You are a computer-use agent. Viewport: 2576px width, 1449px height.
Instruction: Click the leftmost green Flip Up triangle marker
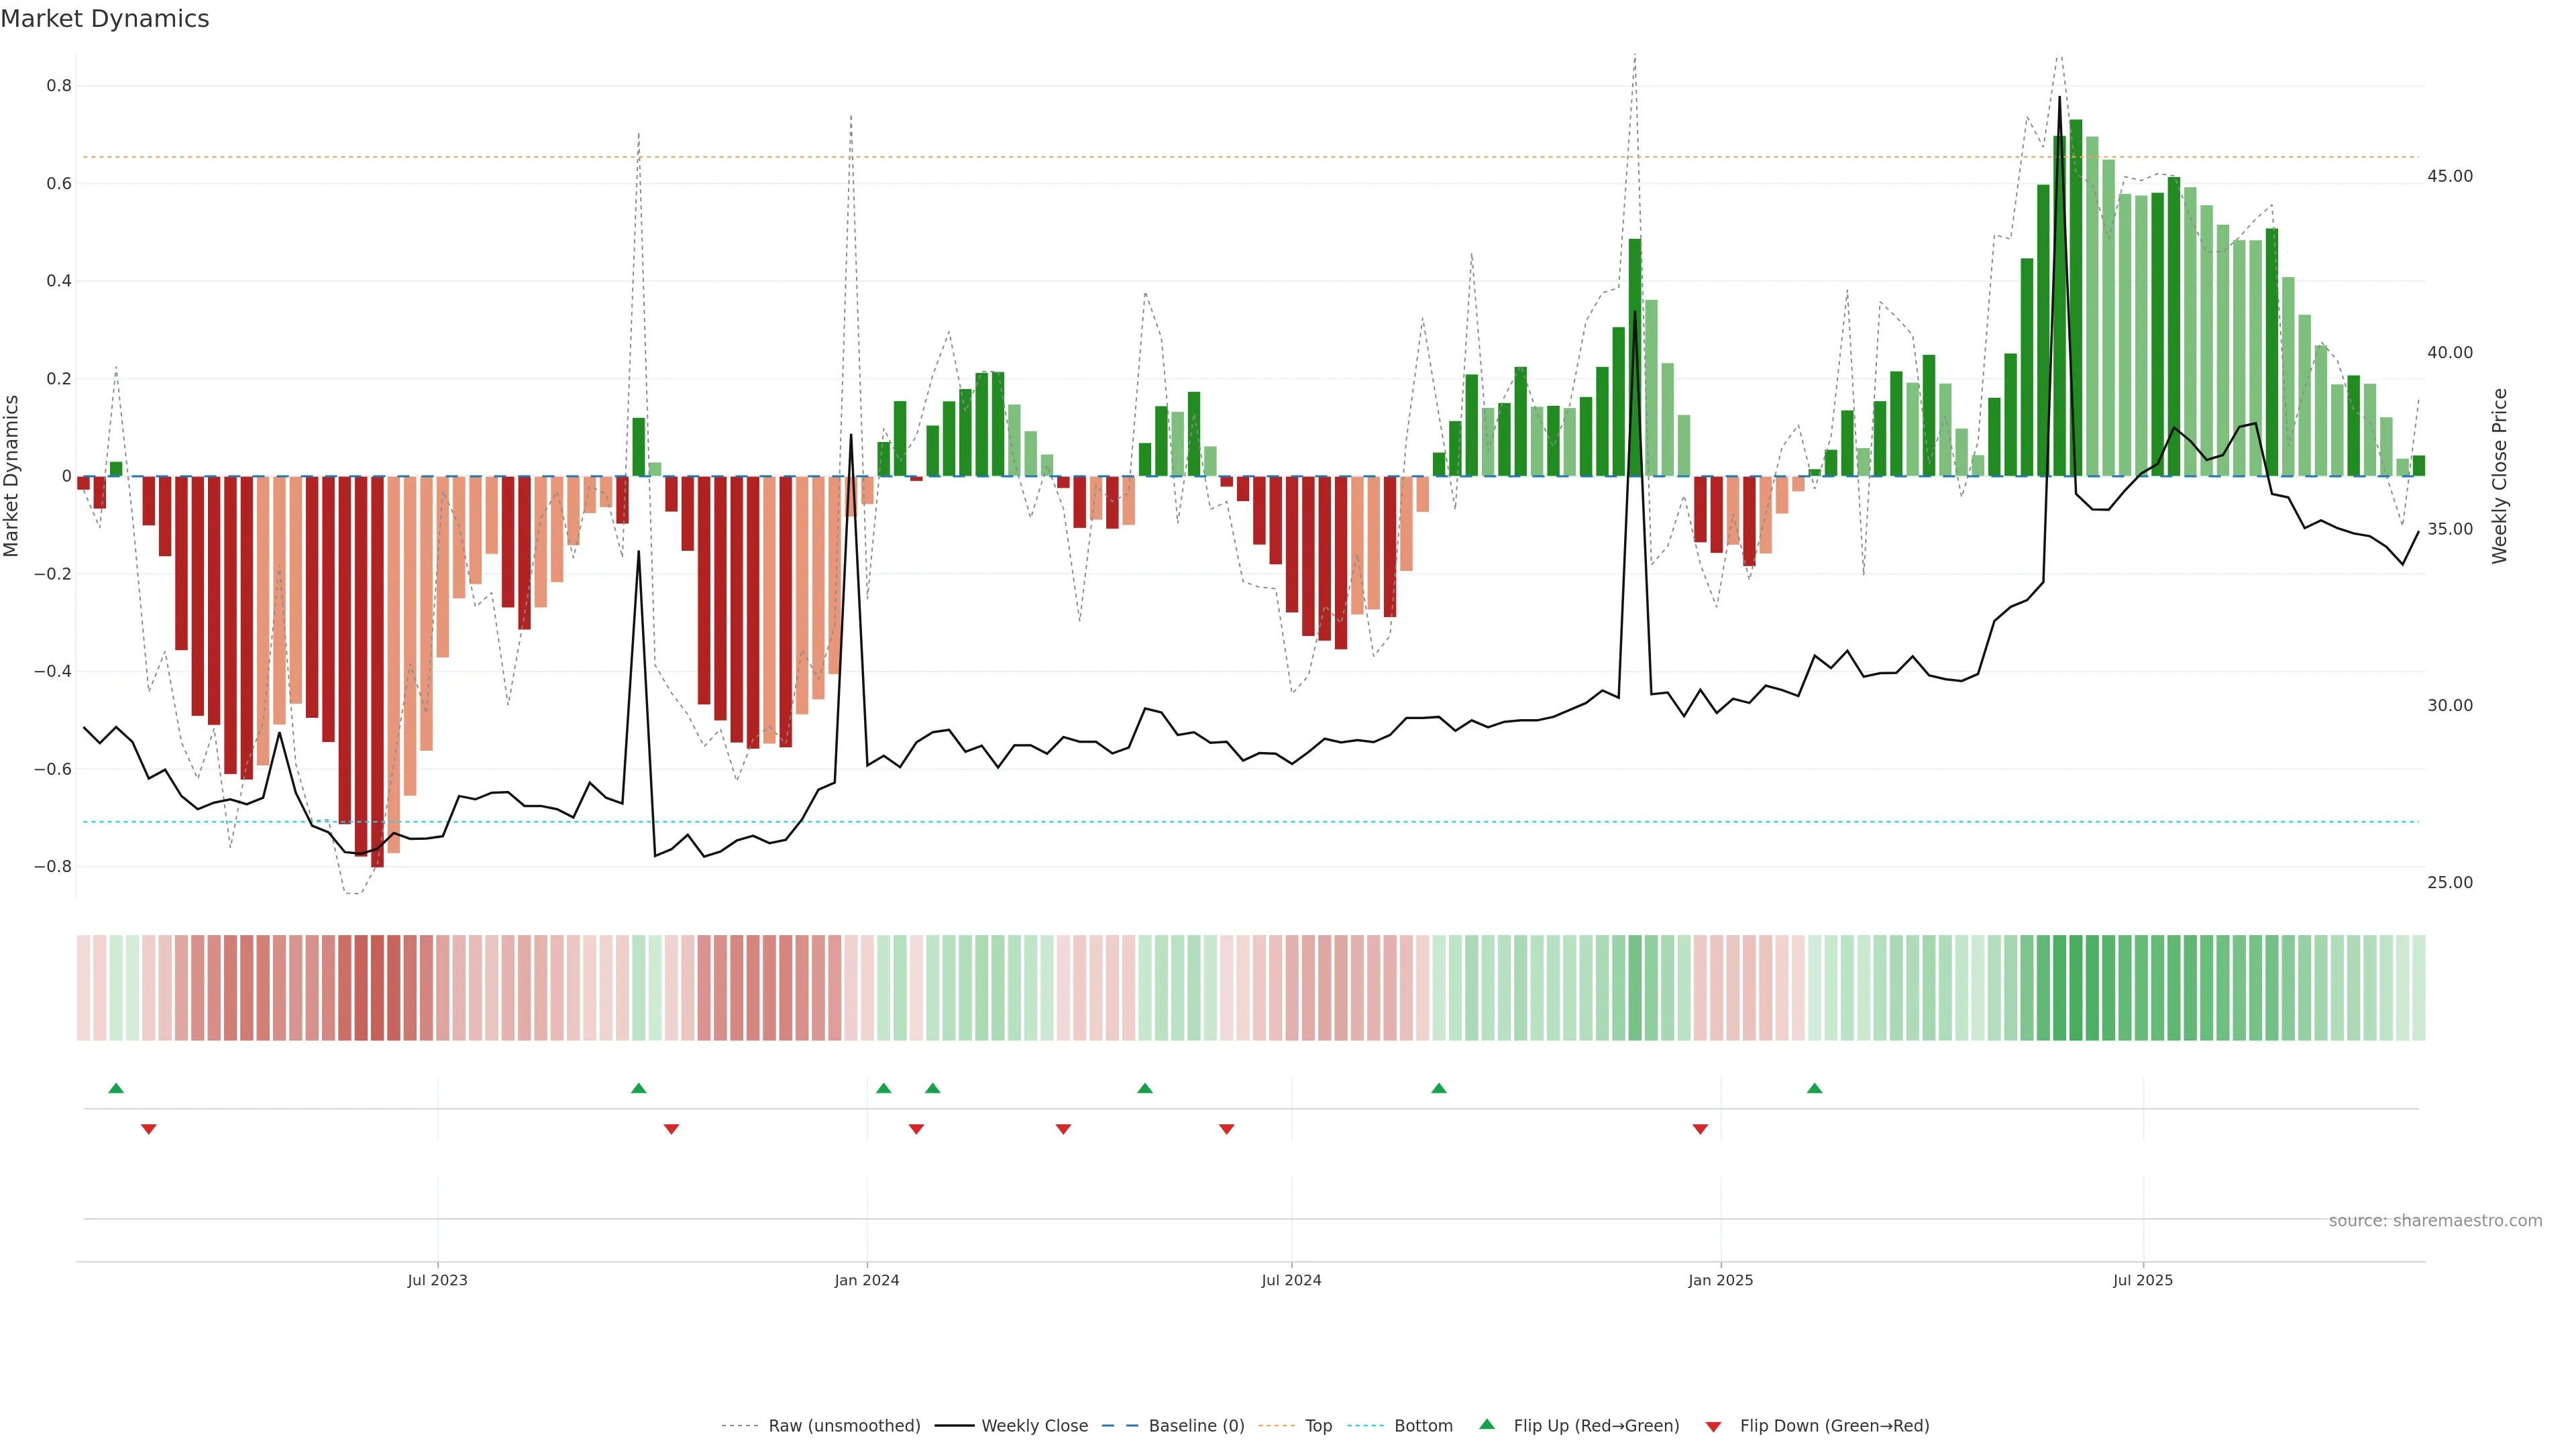(116, 1088)
